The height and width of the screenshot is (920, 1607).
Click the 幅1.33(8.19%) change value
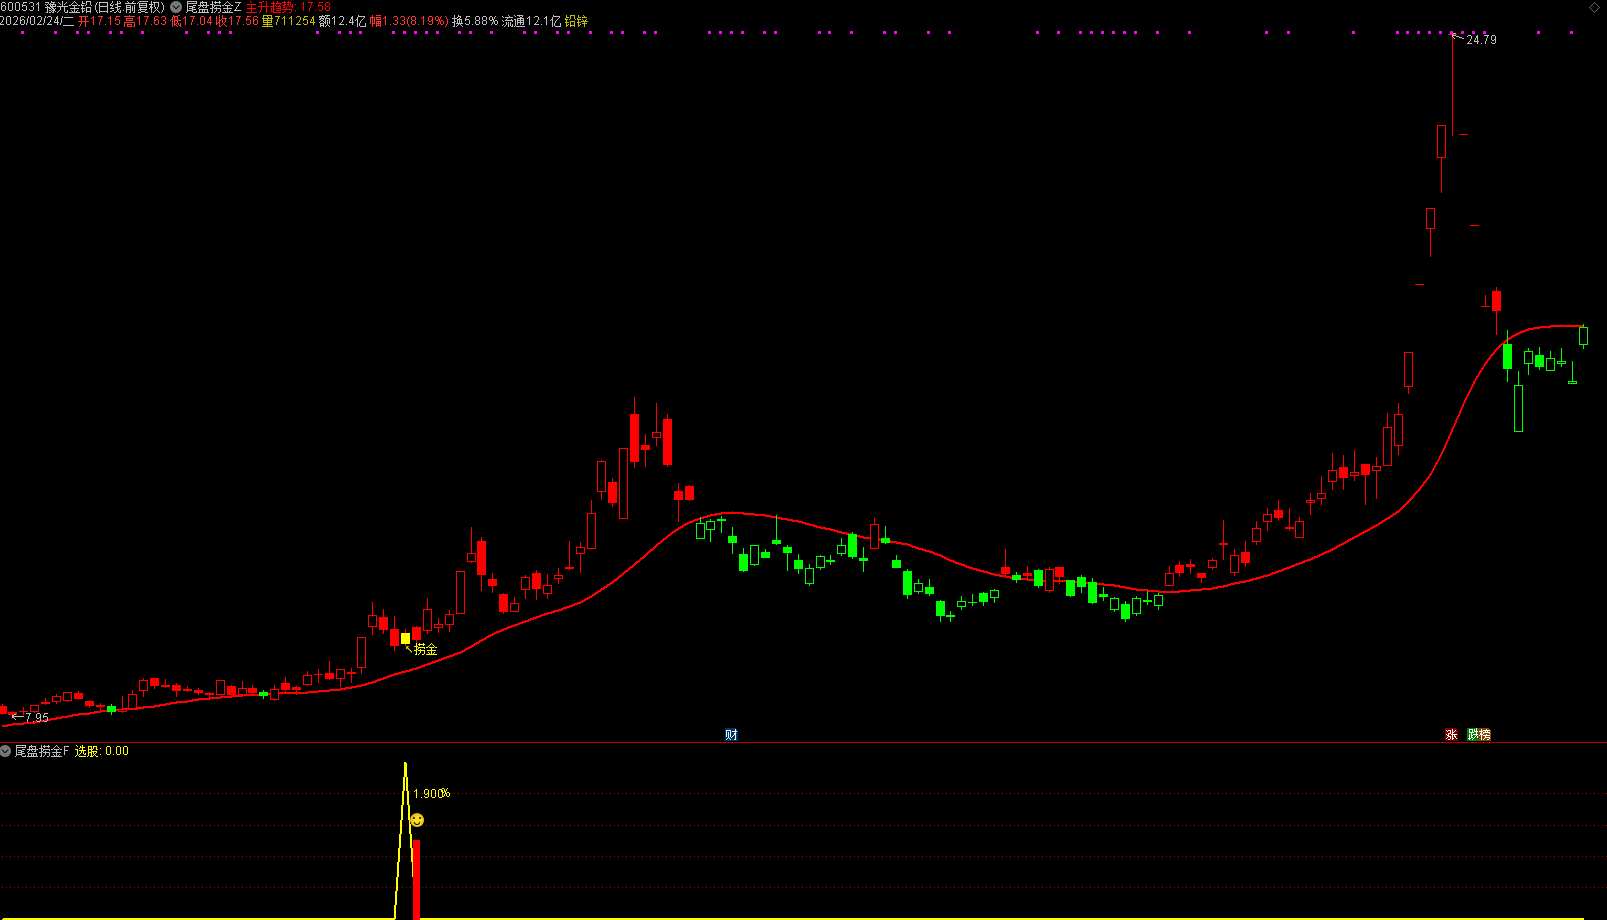(x=409, y=21)
